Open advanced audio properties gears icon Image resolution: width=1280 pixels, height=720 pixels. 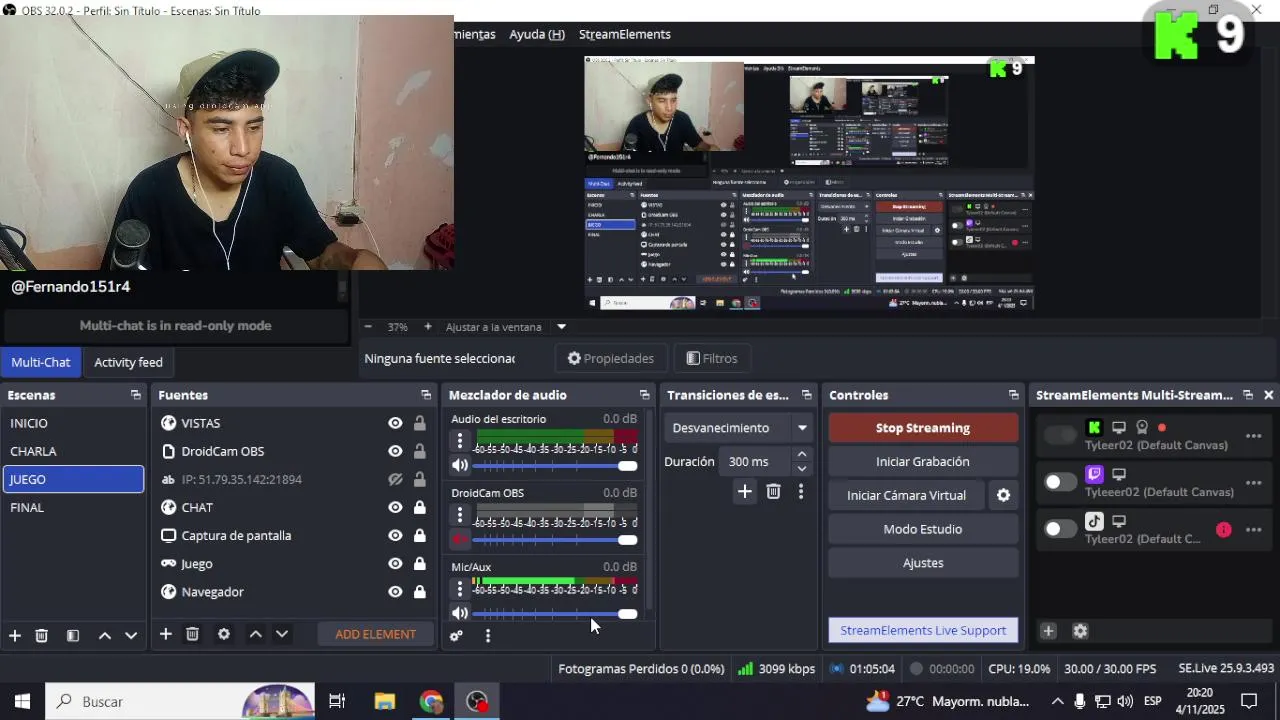[456, 635]
